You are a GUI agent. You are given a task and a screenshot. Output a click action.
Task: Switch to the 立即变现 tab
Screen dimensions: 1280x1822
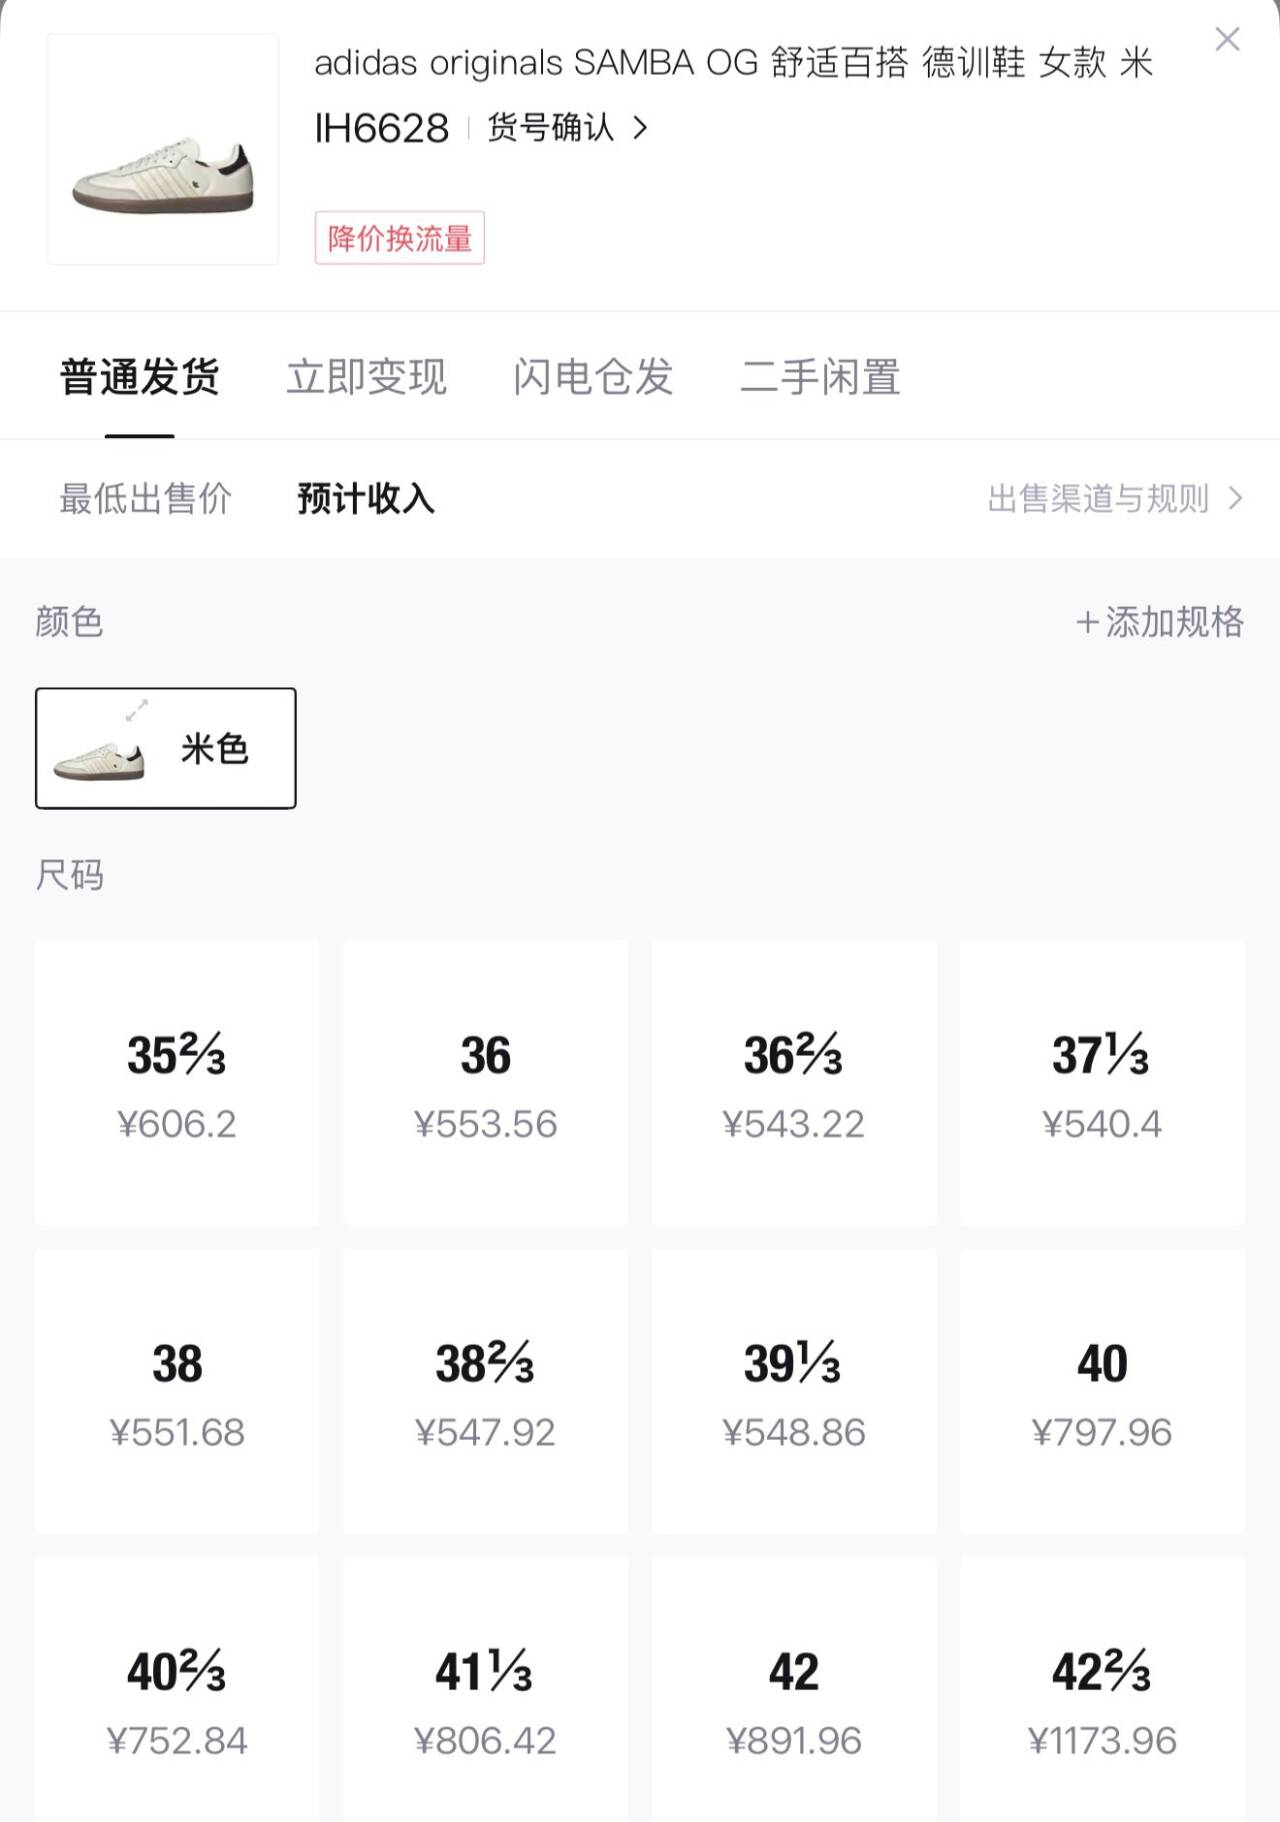click(x=366, y=377)
